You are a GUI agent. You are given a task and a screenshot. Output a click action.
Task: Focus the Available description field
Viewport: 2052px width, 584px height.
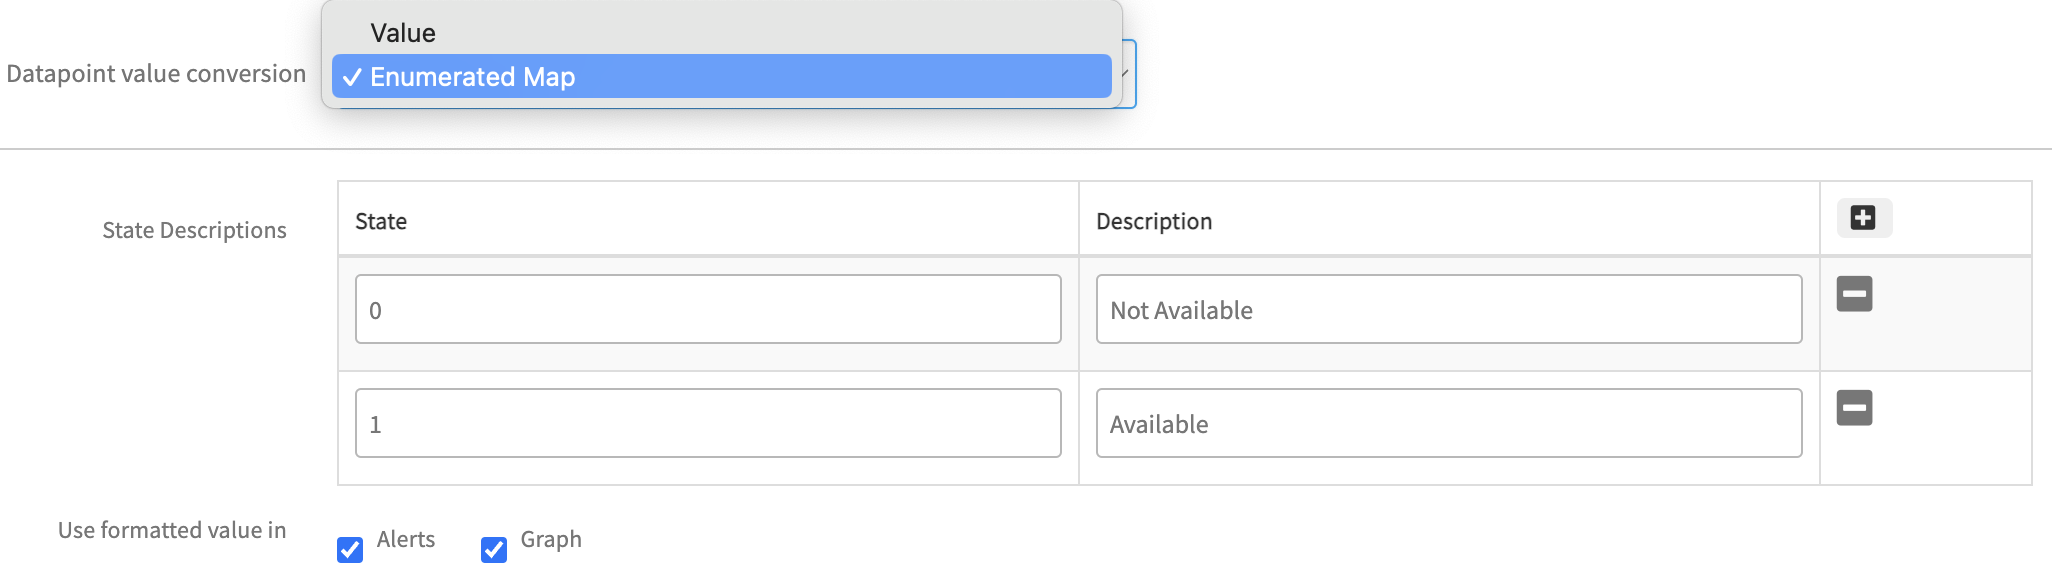tap(1448, 424)
